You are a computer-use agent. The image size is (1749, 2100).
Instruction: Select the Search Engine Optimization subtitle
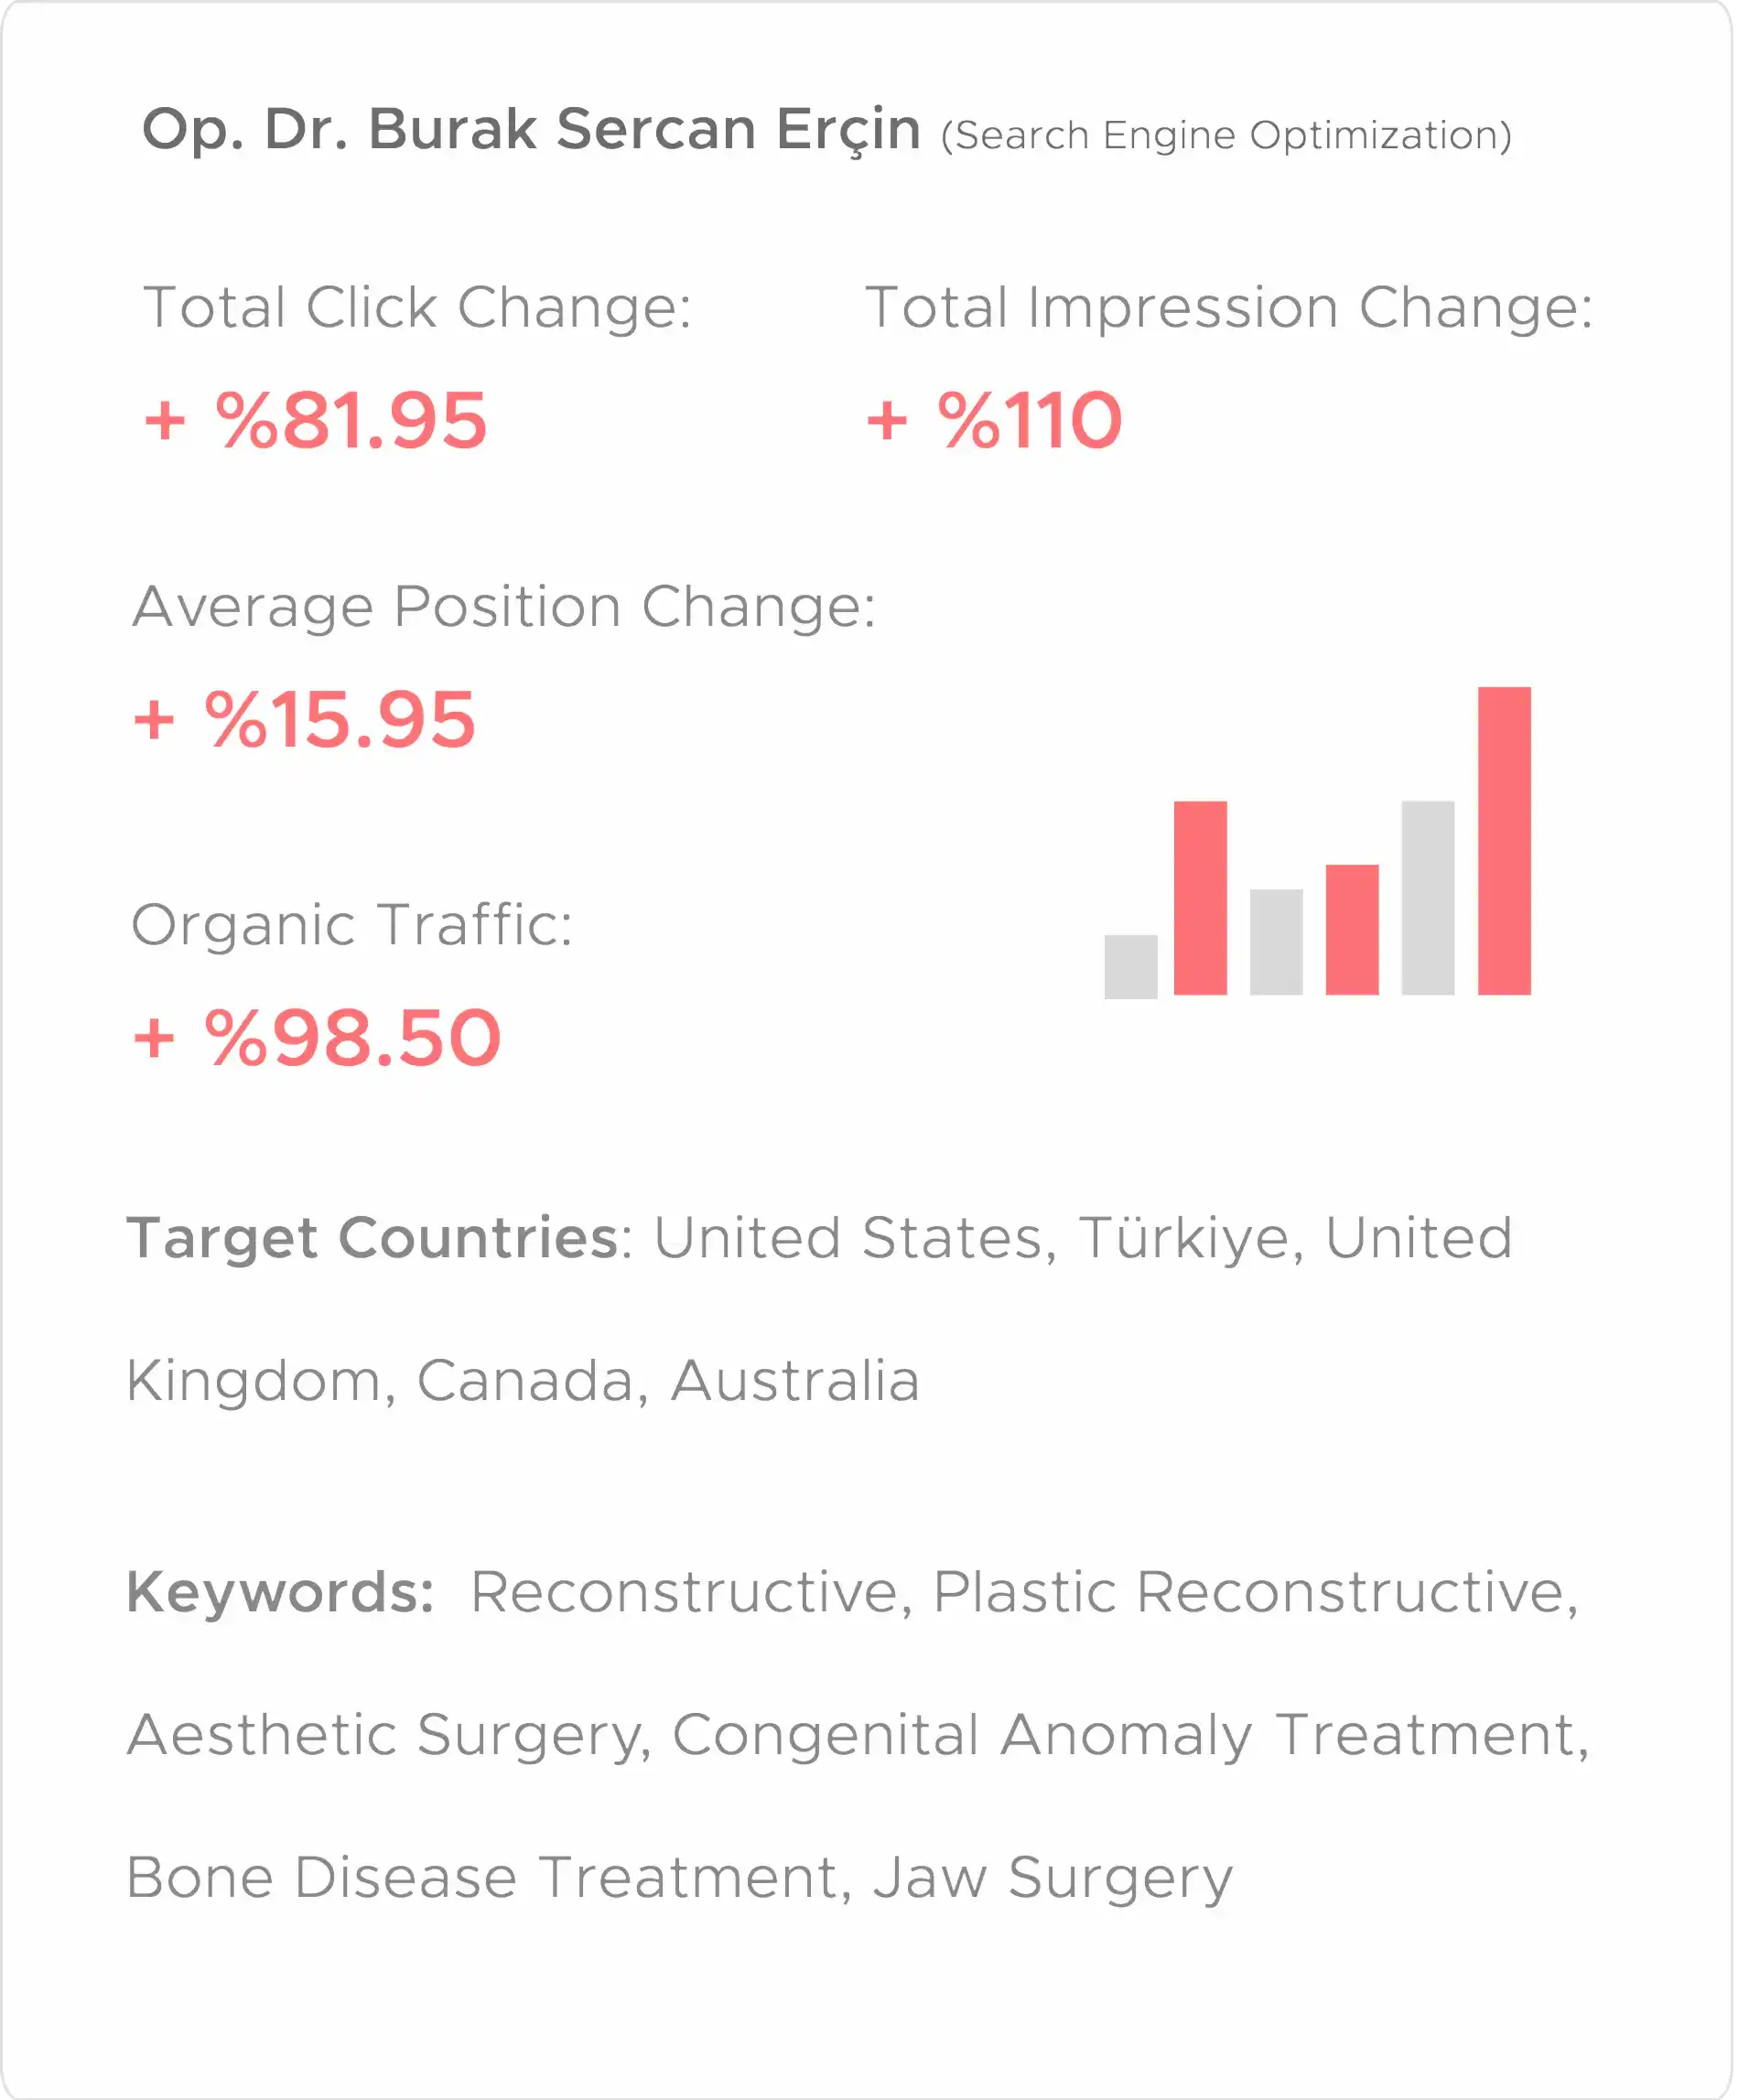1225,136
